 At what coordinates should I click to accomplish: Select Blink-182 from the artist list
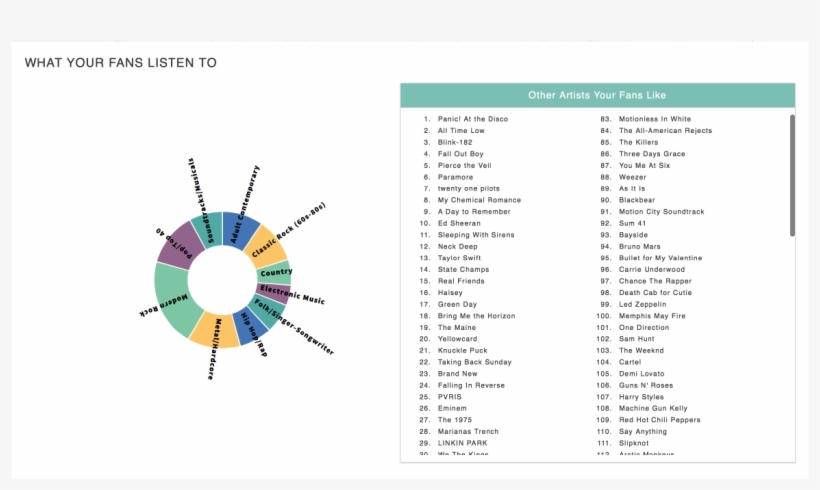pos(455,142)
